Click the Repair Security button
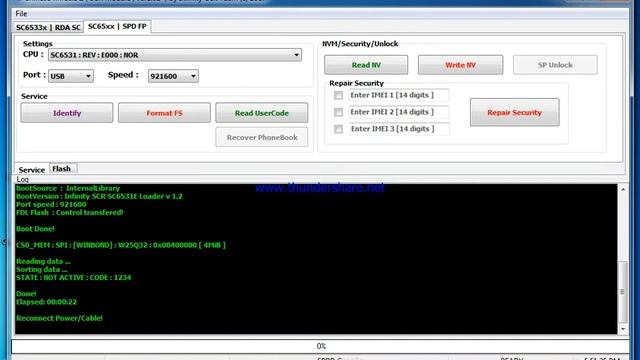Image resolution: width=640 pixels, height=360 pixels. tap(515, 112)
